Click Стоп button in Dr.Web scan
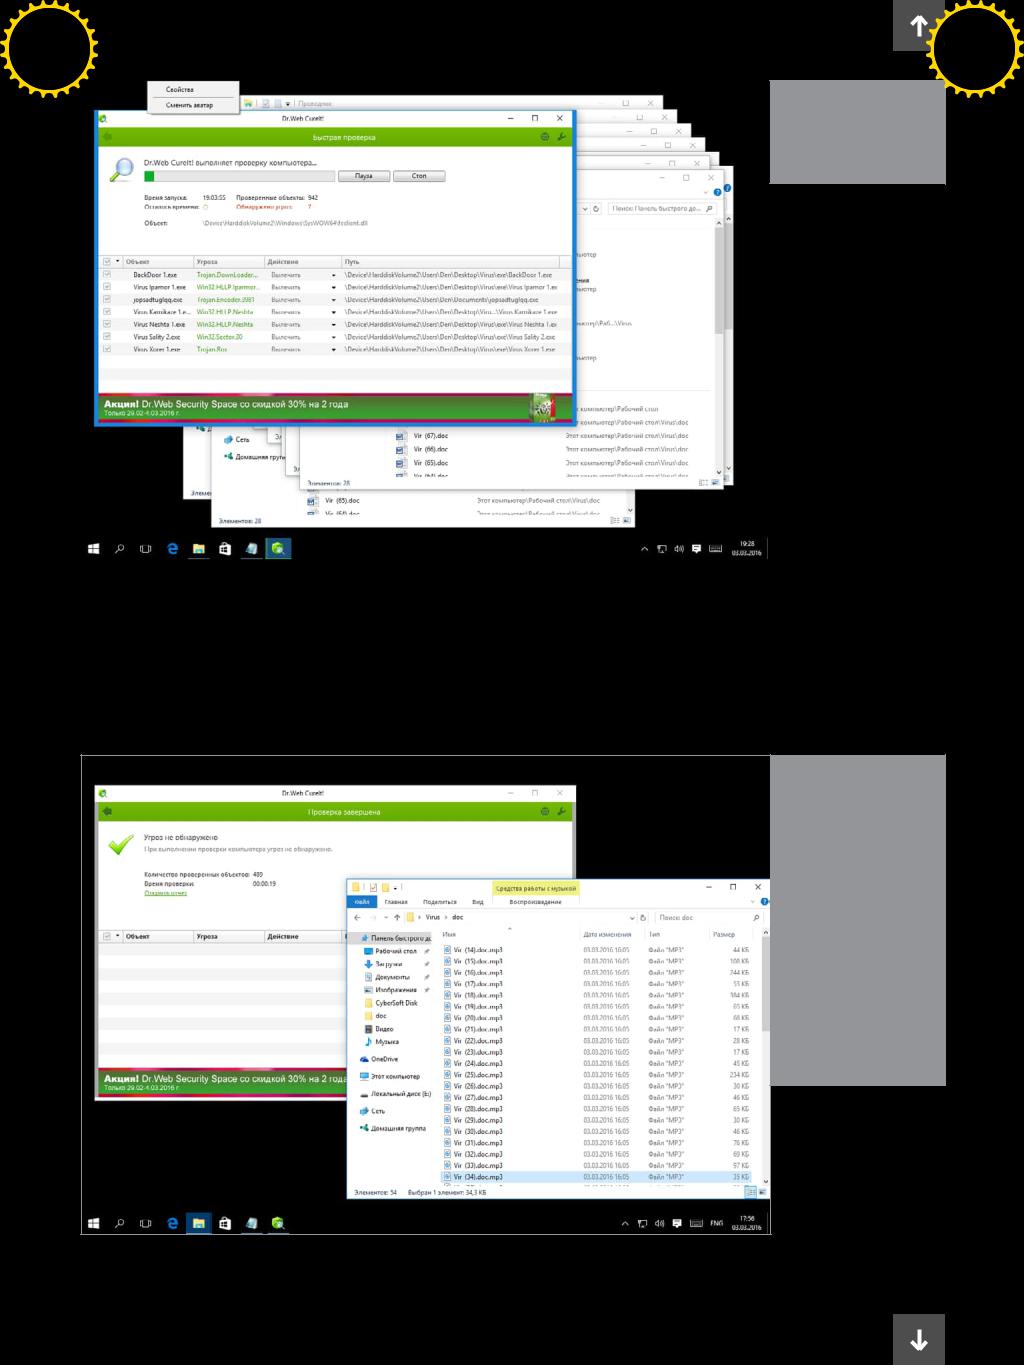The height and width of the screenshot is (1365, 1024). 419,176
